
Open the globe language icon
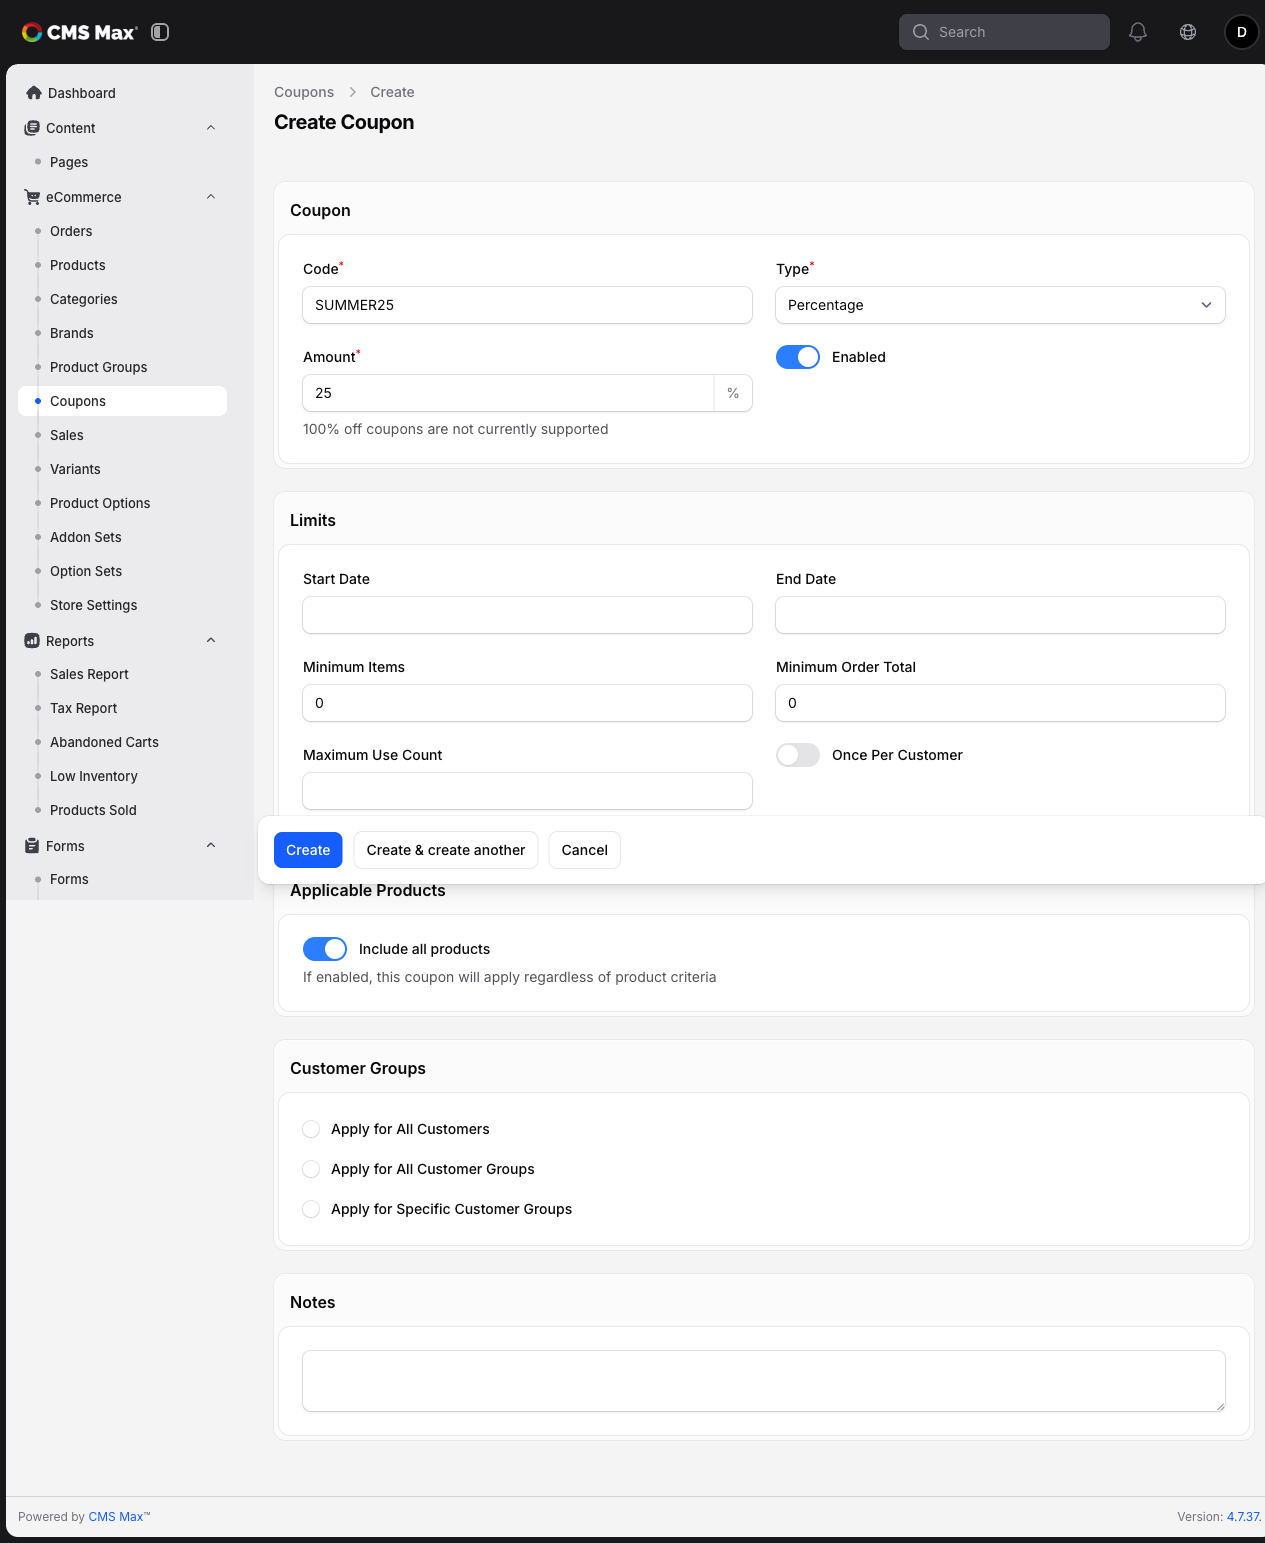(x=1188, y=32)
